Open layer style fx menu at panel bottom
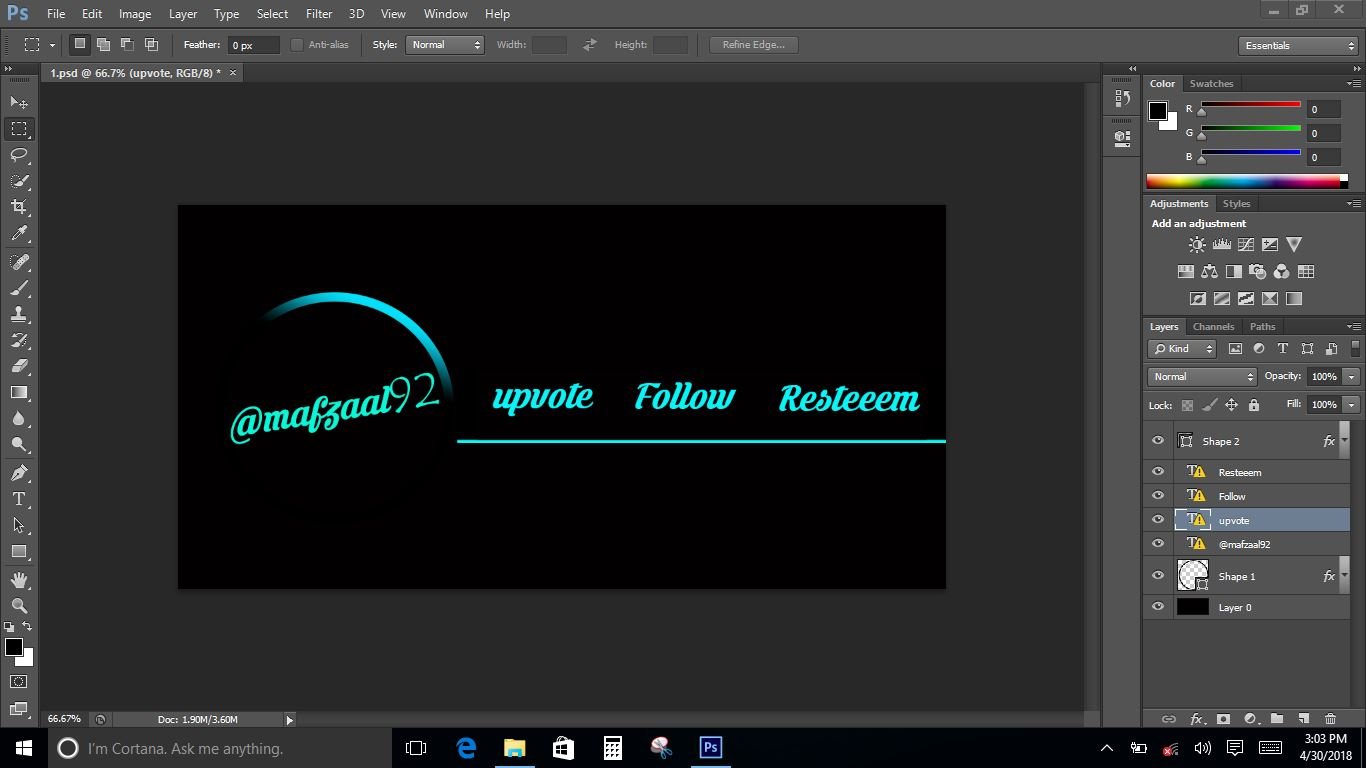Image resolution: width=1366 pixels, height=768 pixels. pyautogui.click(x=1196, y=719)
